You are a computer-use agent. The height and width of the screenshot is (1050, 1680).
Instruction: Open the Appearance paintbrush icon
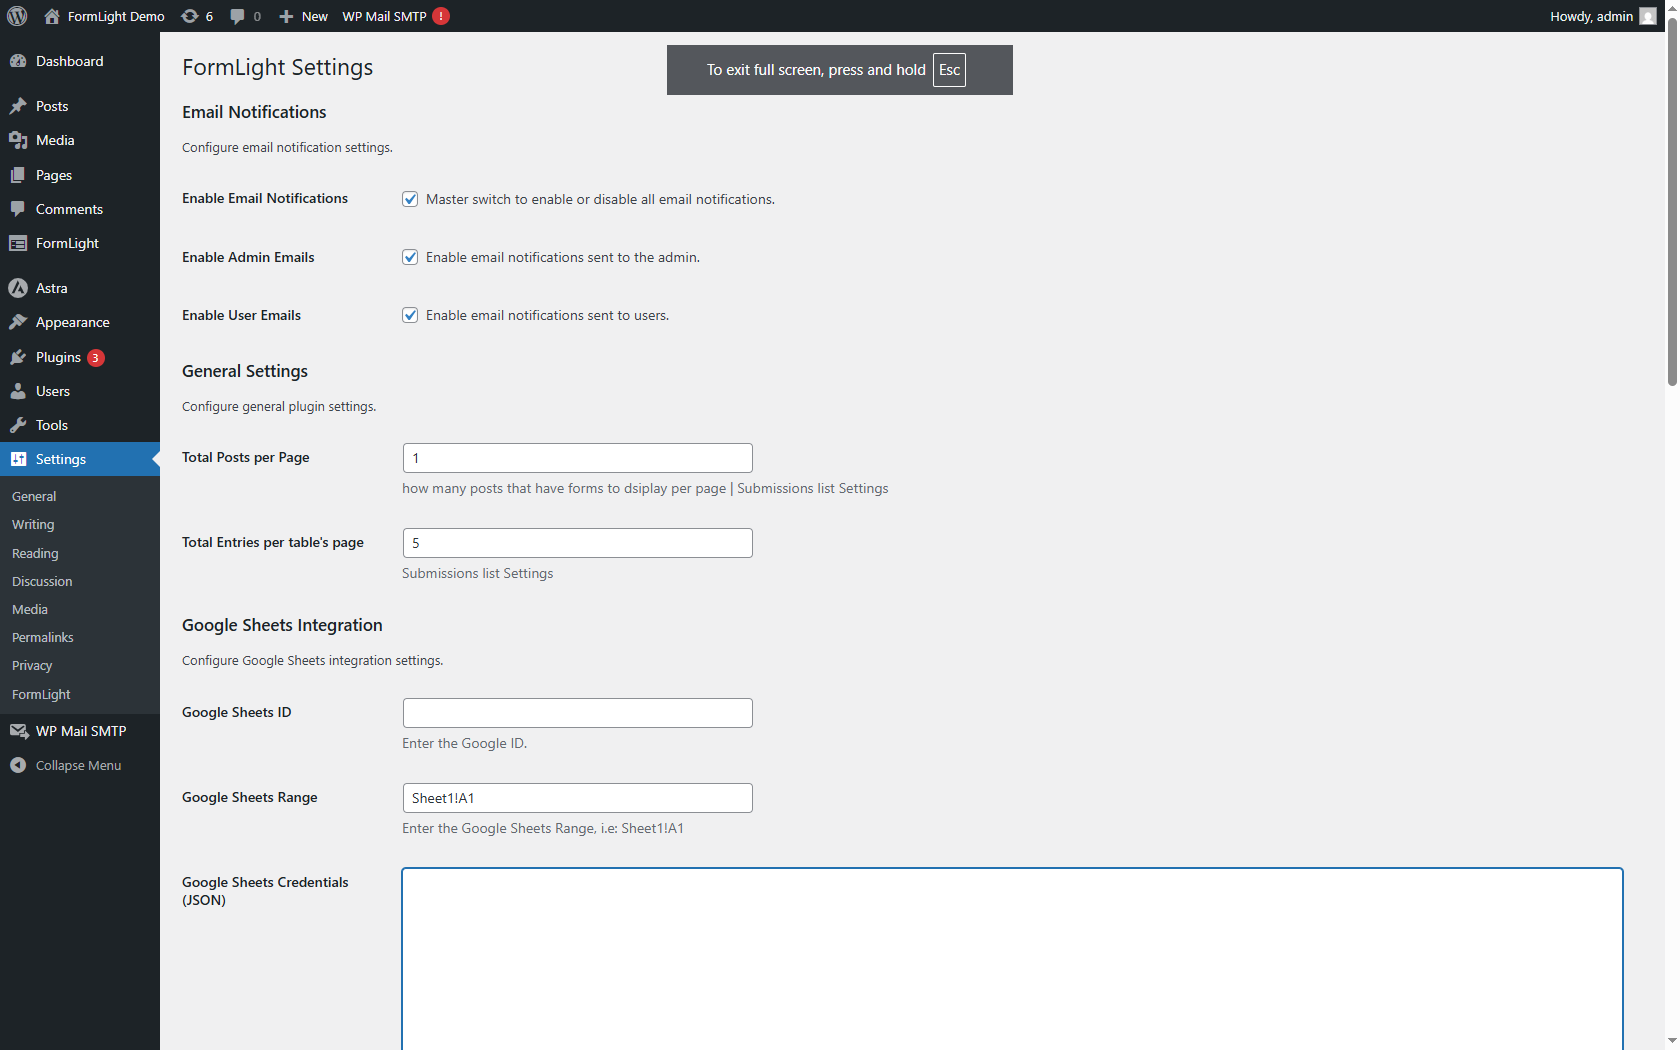point(18,322)
